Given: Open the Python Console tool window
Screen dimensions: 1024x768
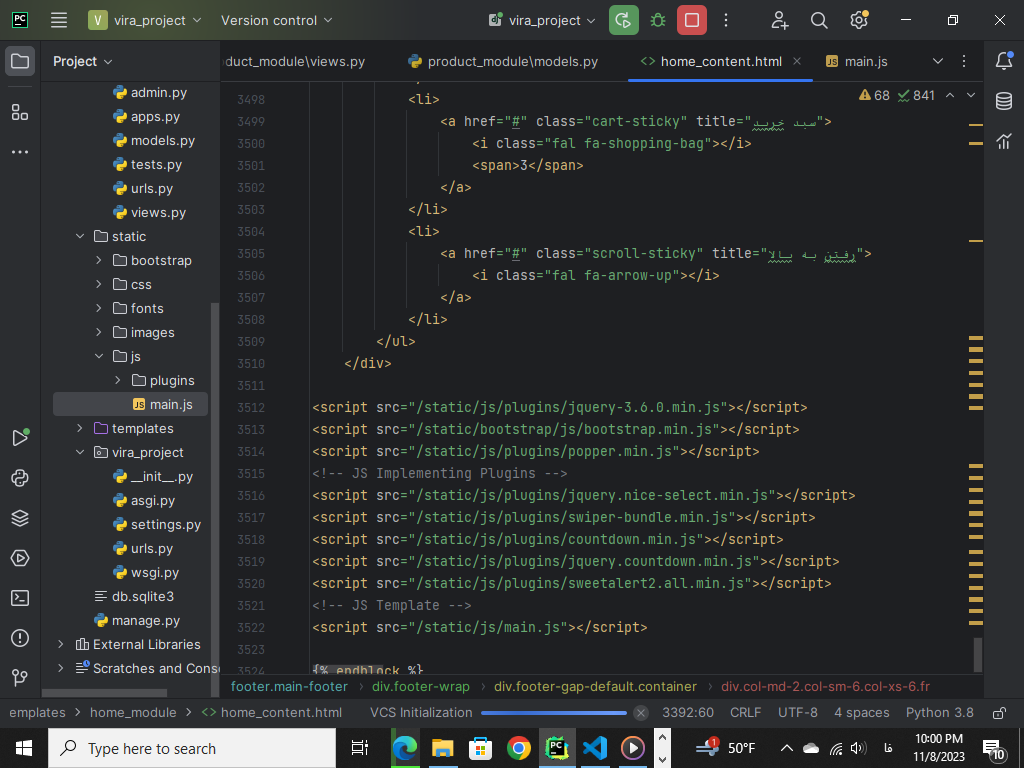Looking at the screenshot, I should (20, 478).
